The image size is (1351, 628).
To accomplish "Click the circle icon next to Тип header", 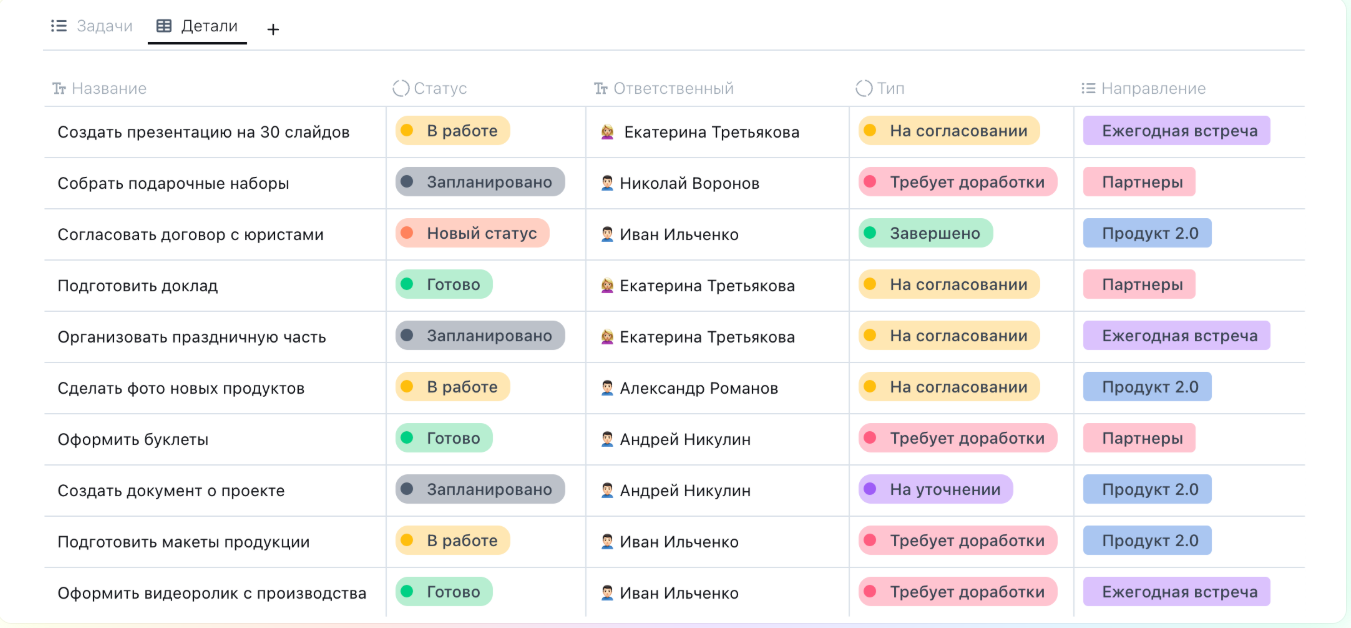I will click(861, 89).
